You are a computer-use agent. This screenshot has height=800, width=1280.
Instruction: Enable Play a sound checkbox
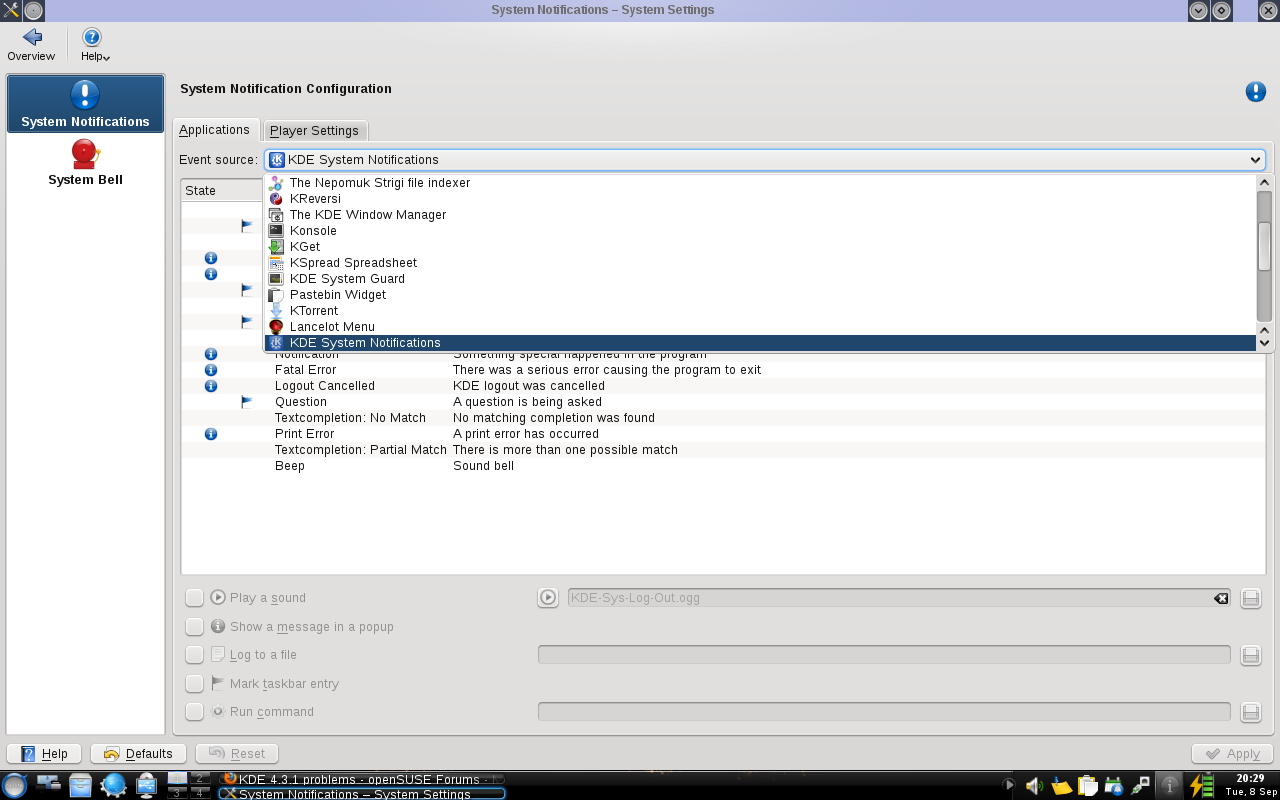click(x=194, y=598)
